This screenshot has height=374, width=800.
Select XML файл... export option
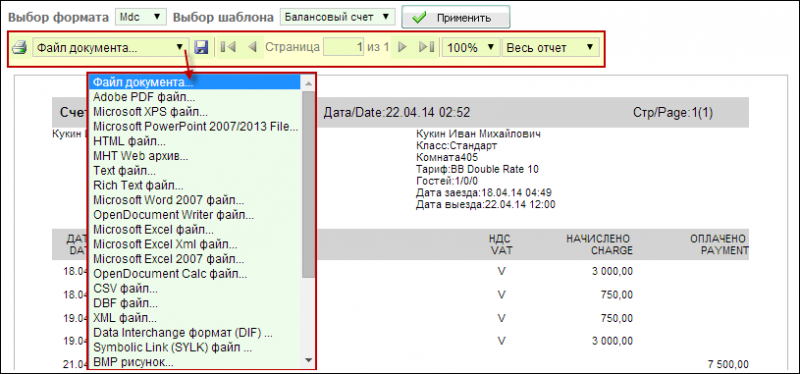pos(195,318)
